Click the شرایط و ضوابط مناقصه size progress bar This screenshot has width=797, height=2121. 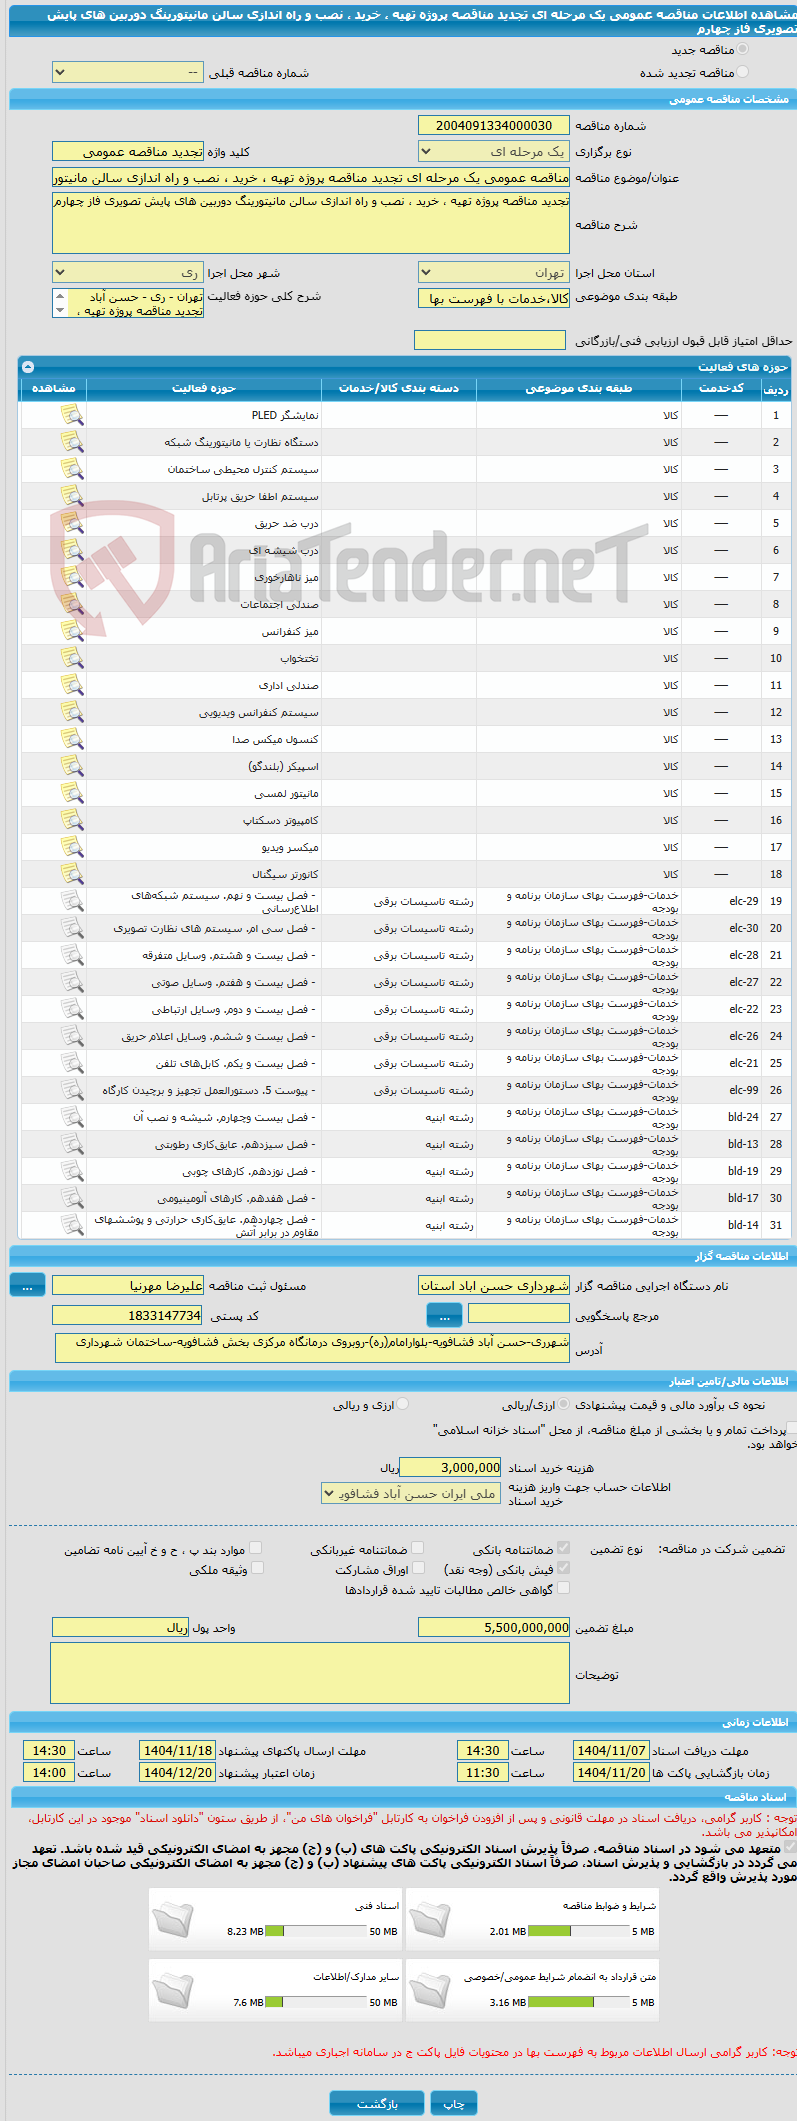coord(579,1931)
